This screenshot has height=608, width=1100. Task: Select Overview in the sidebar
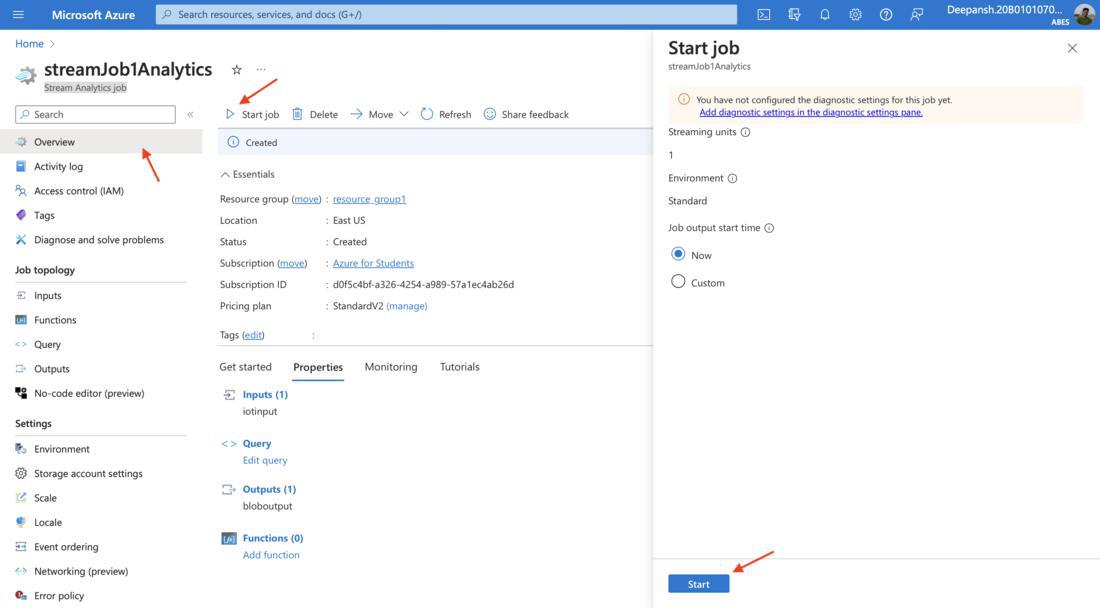102,142
